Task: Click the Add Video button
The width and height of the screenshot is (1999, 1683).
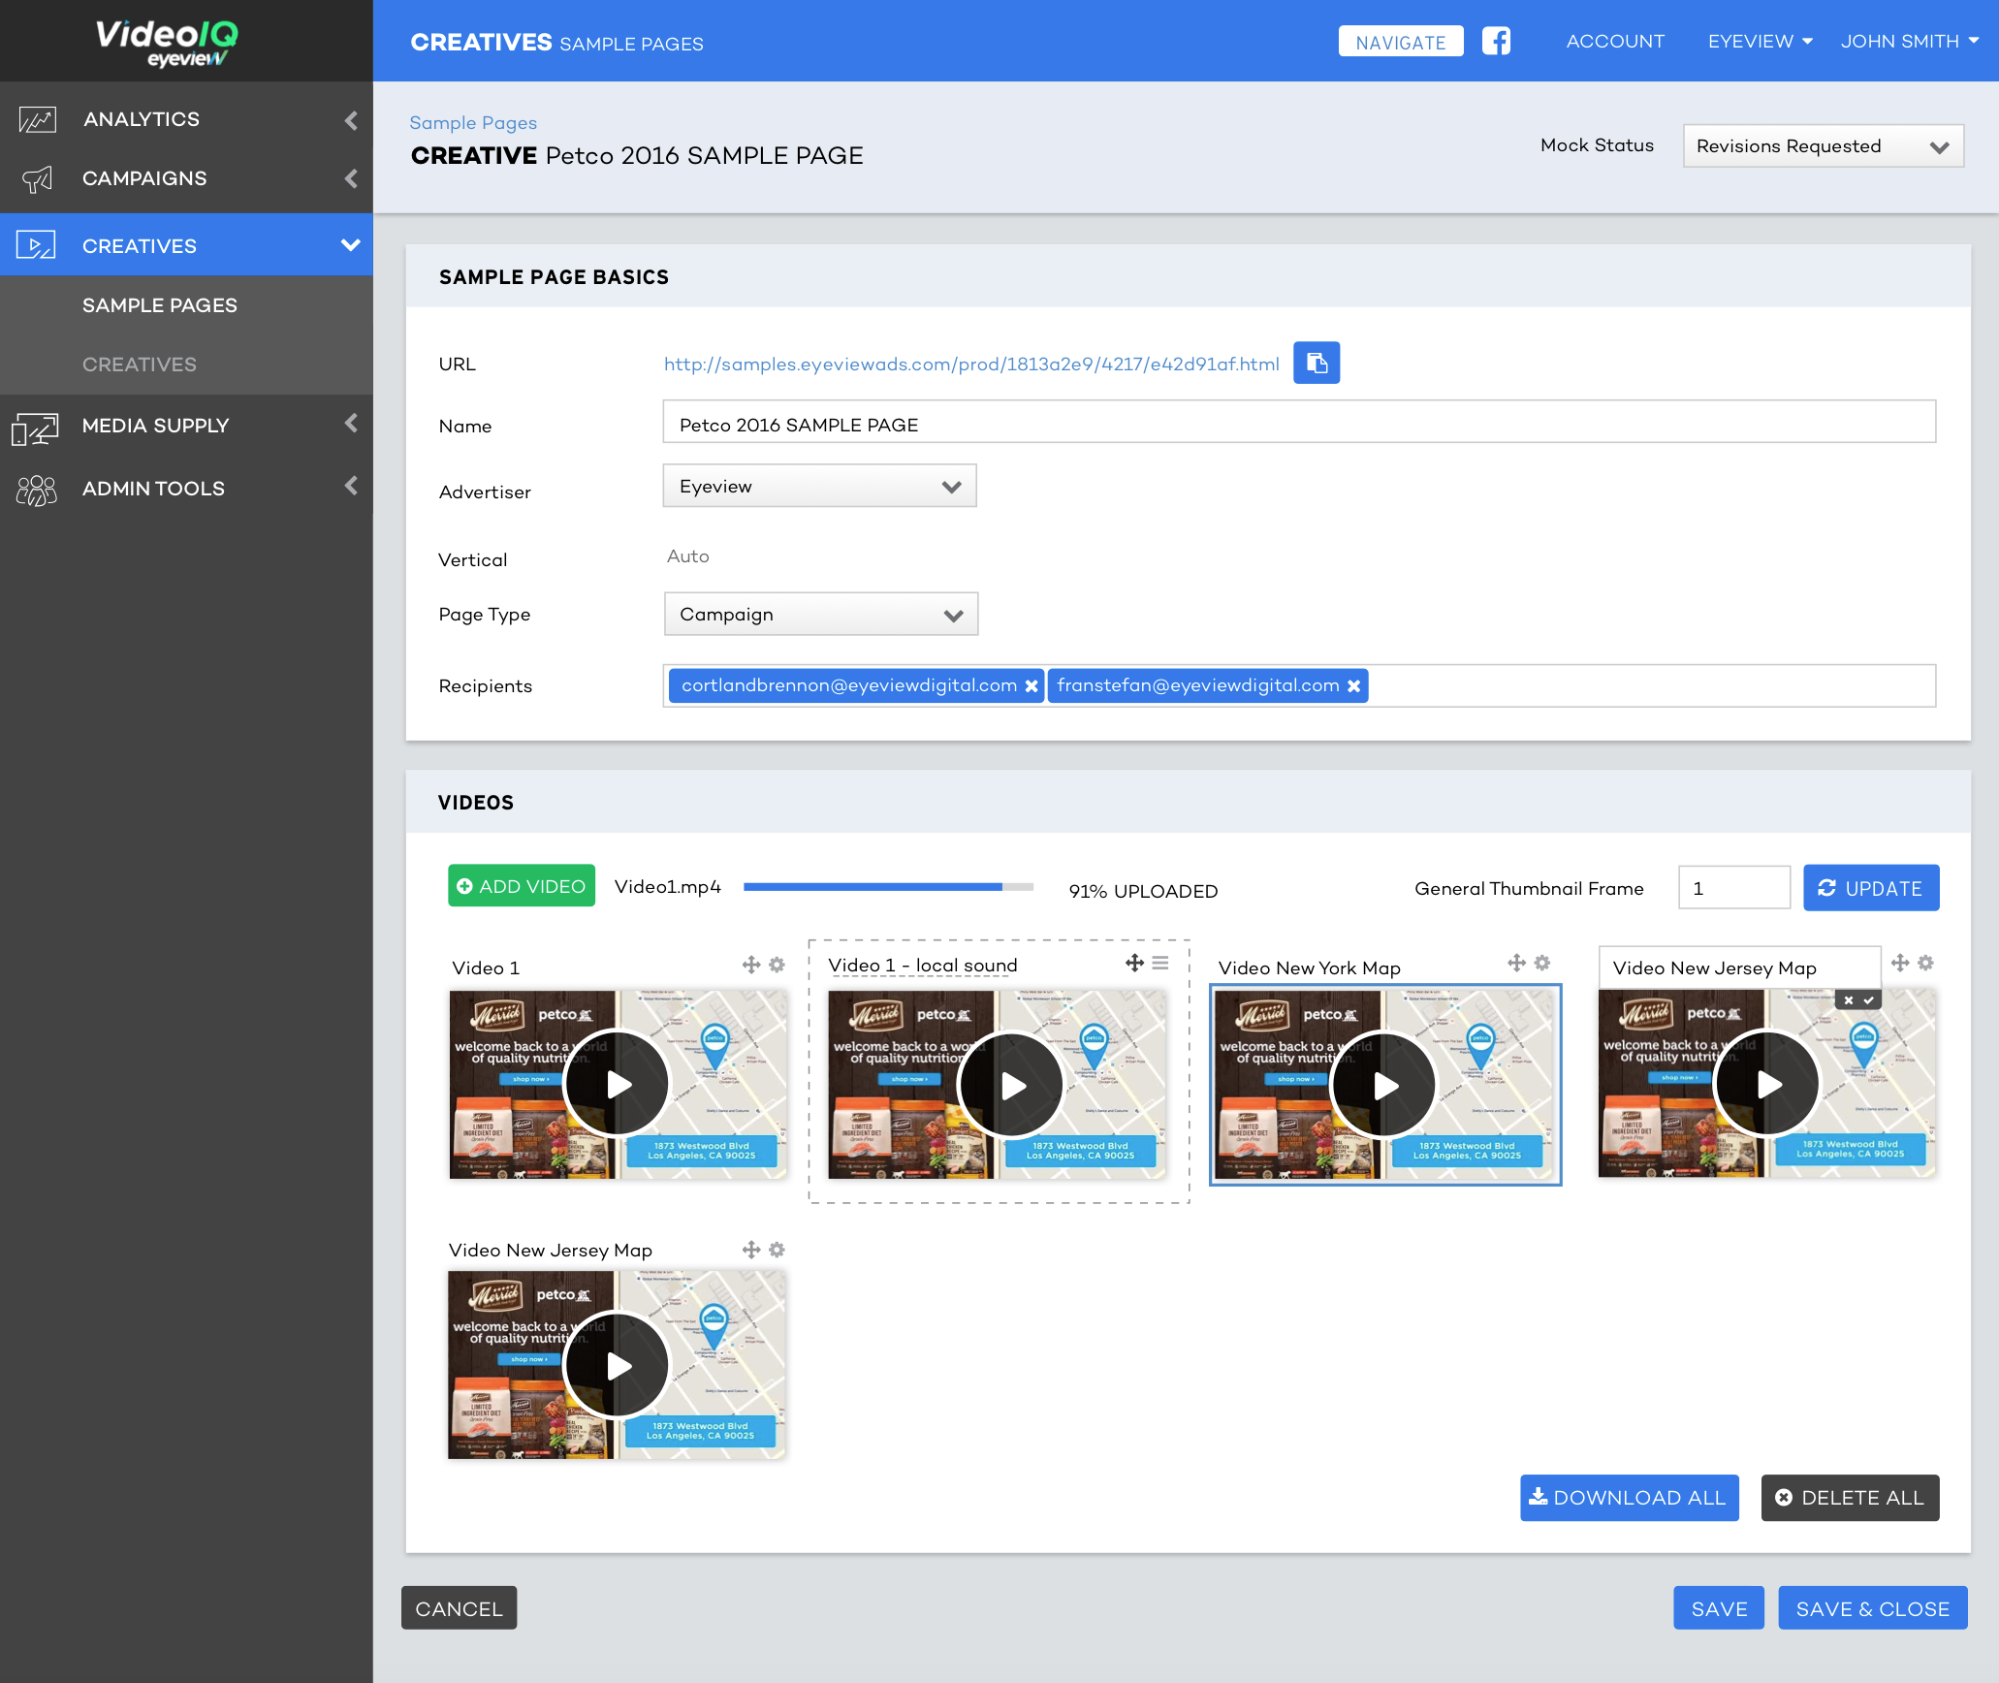Action: pos(521,886)
